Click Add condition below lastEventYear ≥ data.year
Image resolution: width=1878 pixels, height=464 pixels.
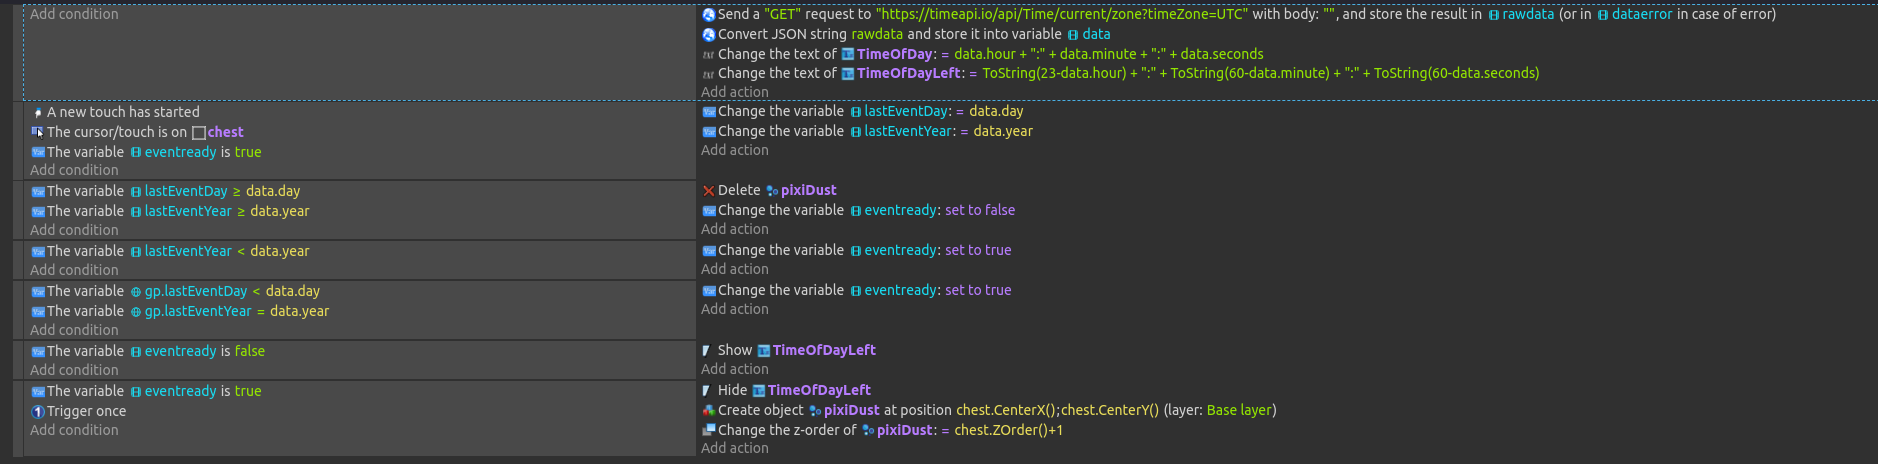(74, 230)
